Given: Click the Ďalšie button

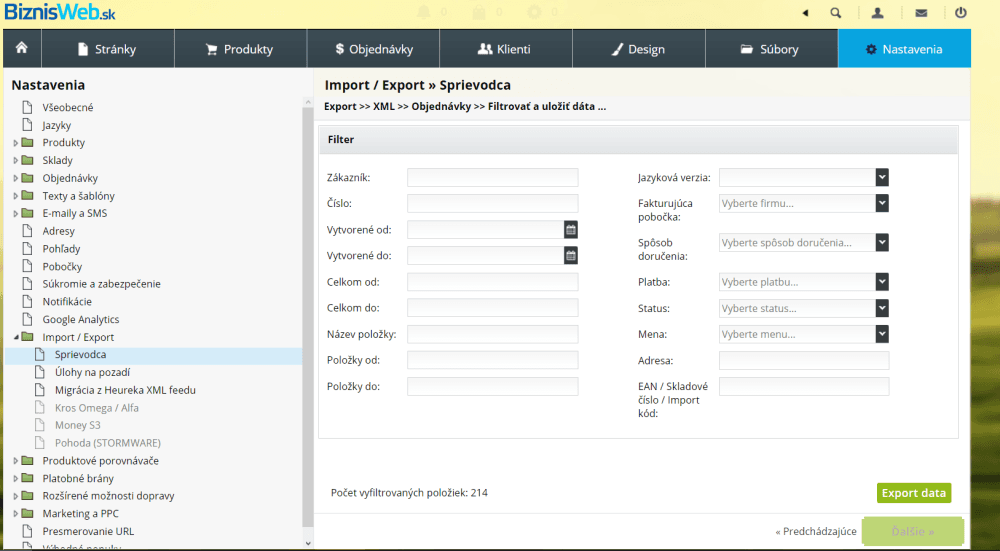Looking at the screenshot, I should tap(913, 531).
